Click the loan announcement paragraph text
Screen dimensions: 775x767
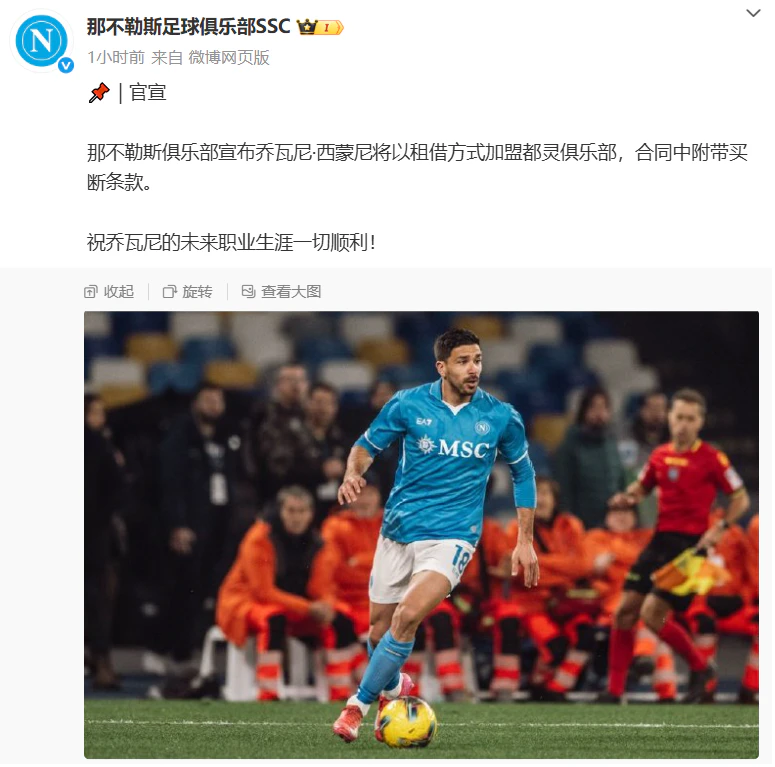click(x=417, y=167)
